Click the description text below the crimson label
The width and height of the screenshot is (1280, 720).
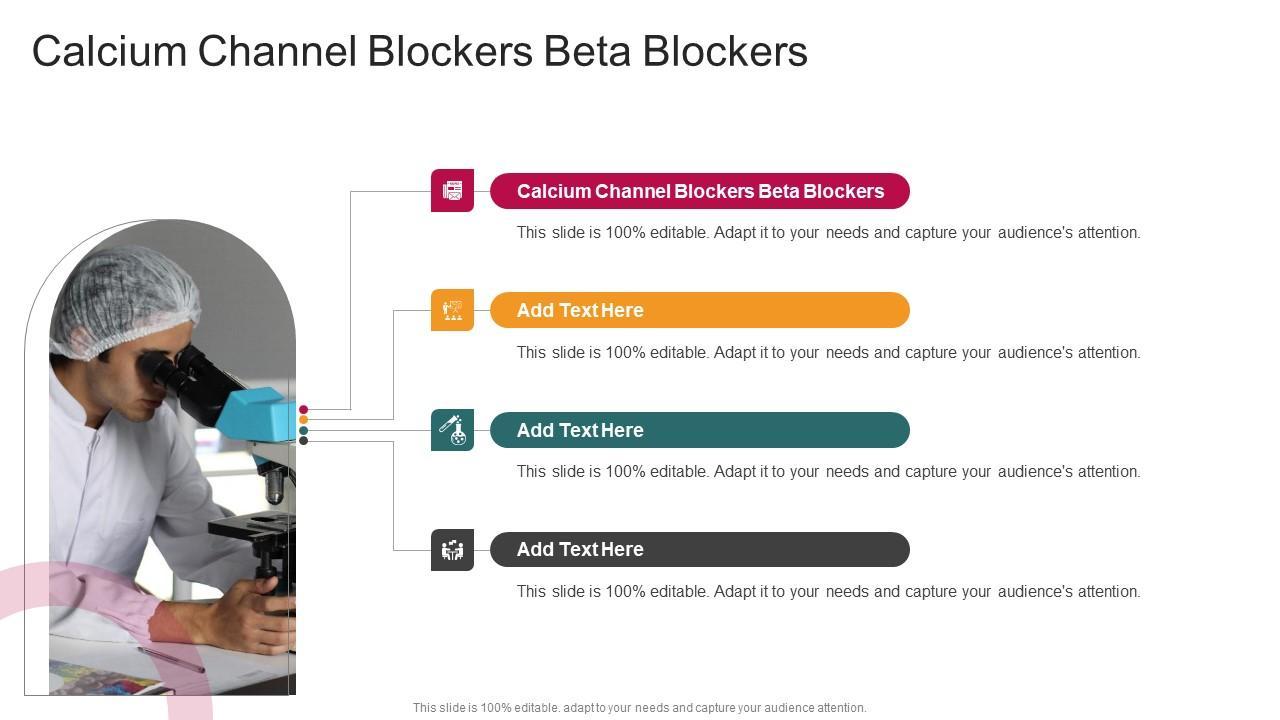point(828,233)
